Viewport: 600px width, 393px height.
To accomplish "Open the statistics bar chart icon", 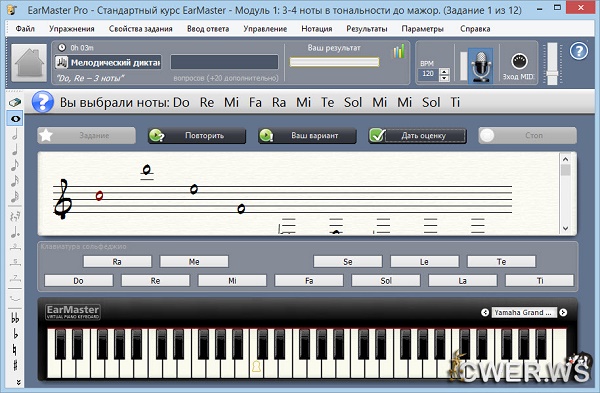I will (x=399, y=51).
